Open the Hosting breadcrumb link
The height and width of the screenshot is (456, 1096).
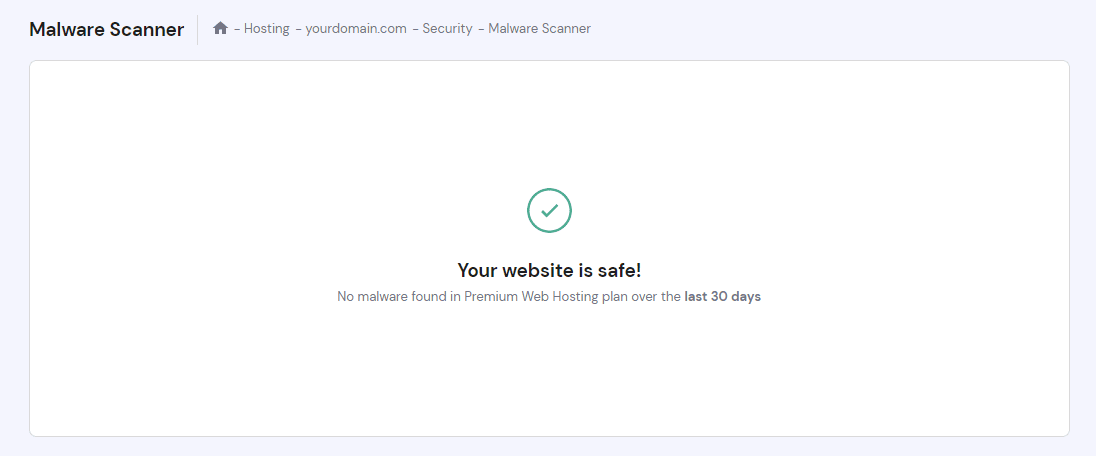click(x=266, y=29)
